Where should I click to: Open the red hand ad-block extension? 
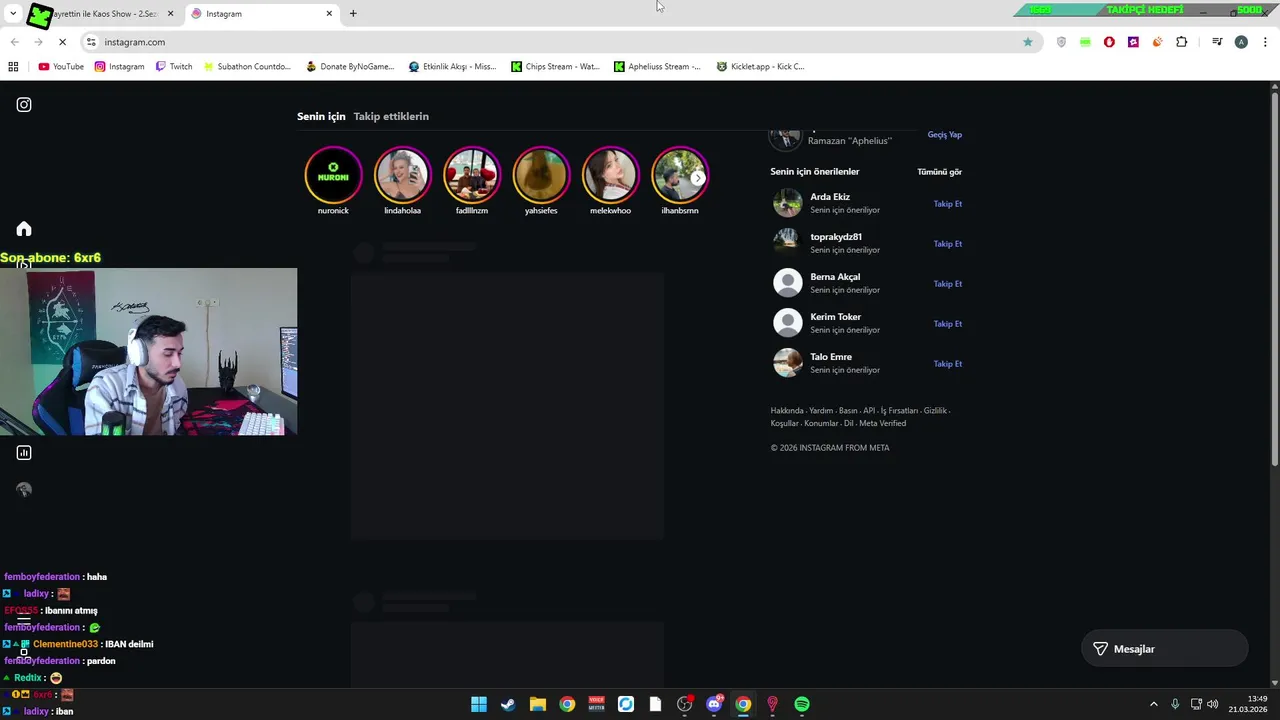point(1109,42)
